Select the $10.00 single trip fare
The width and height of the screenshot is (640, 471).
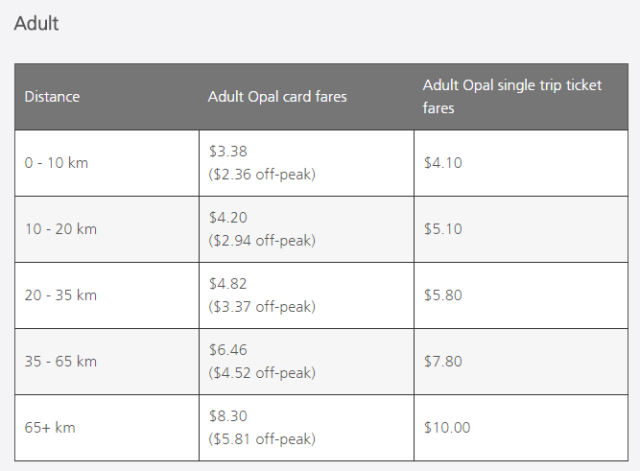[x=447, y=427]
